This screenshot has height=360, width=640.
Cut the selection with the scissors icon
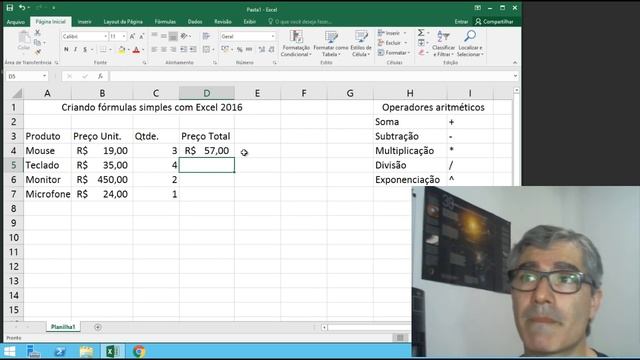point(37,32)
